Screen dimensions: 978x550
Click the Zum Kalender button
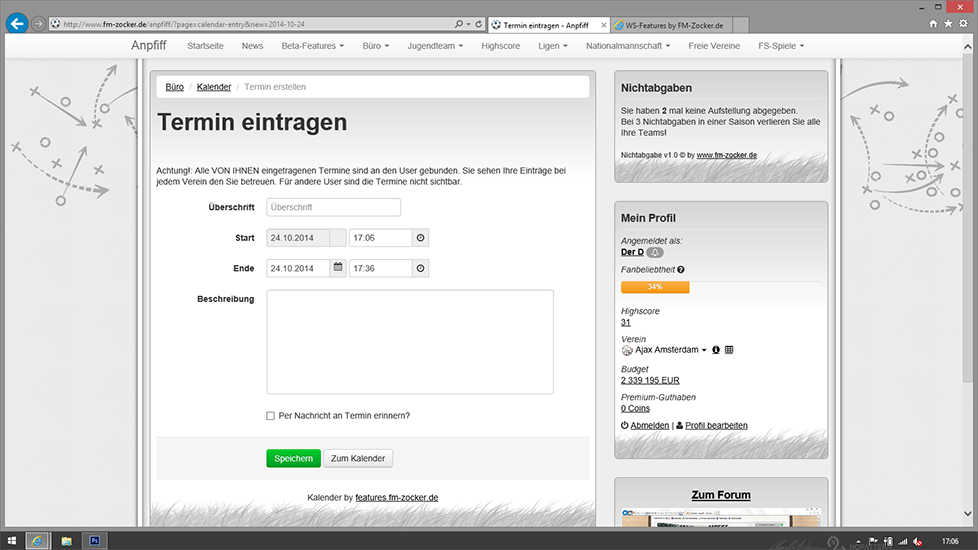tap(359, 458)
